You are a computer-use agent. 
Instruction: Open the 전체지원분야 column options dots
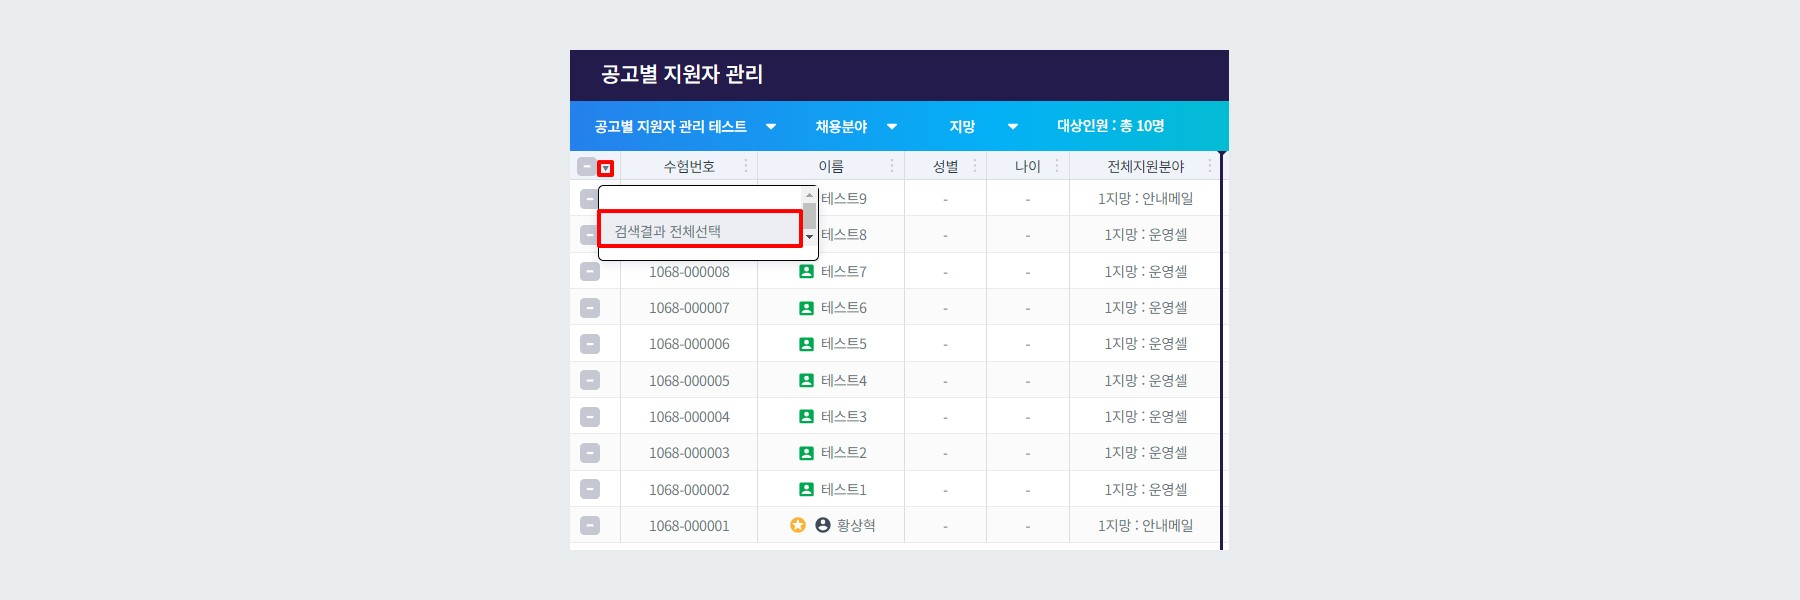[x=1210, y=166]
